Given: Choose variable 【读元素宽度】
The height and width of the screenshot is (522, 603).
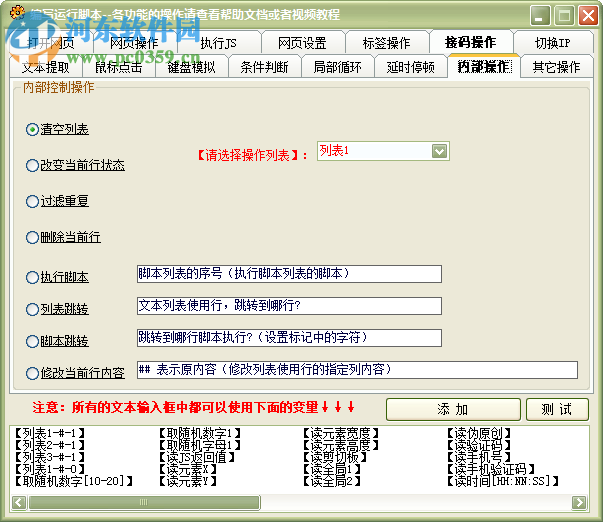Looking at the screenshot, I should (341, 434).
